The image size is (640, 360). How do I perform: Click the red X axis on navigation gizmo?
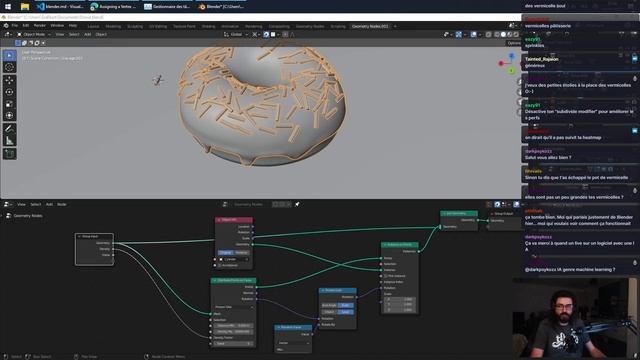point(501,63)
